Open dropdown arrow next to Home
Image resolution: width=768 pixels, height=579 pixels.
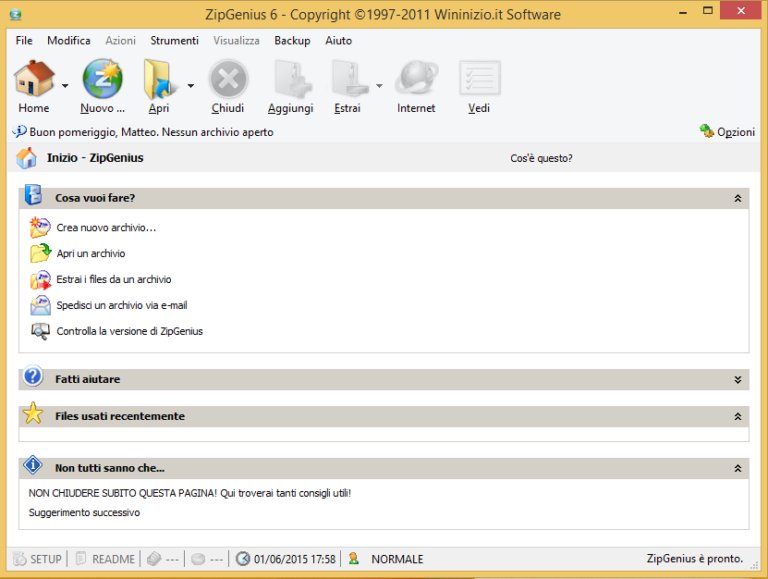click(x=65, y=86)
